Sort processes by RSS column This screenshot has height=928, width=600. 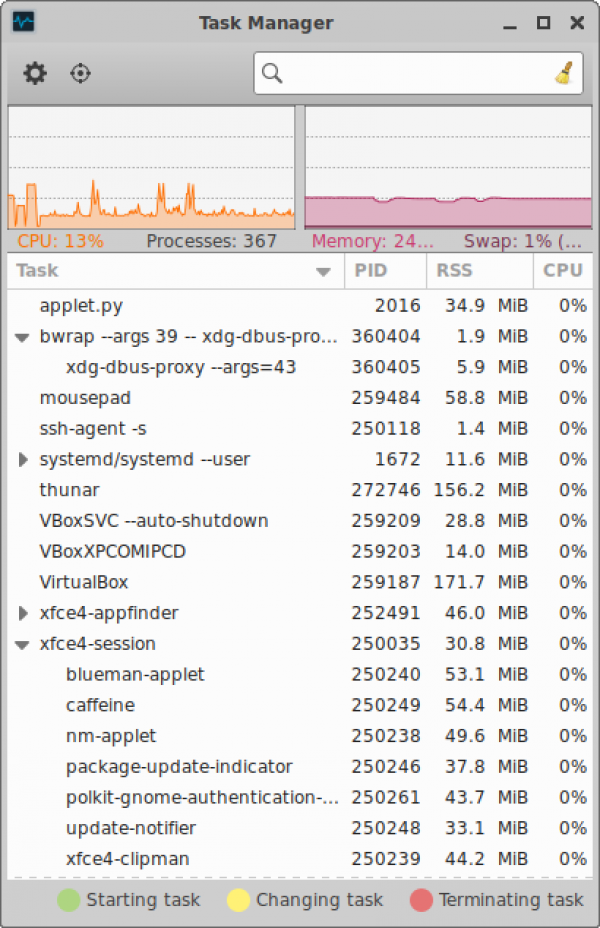[478, 271]
